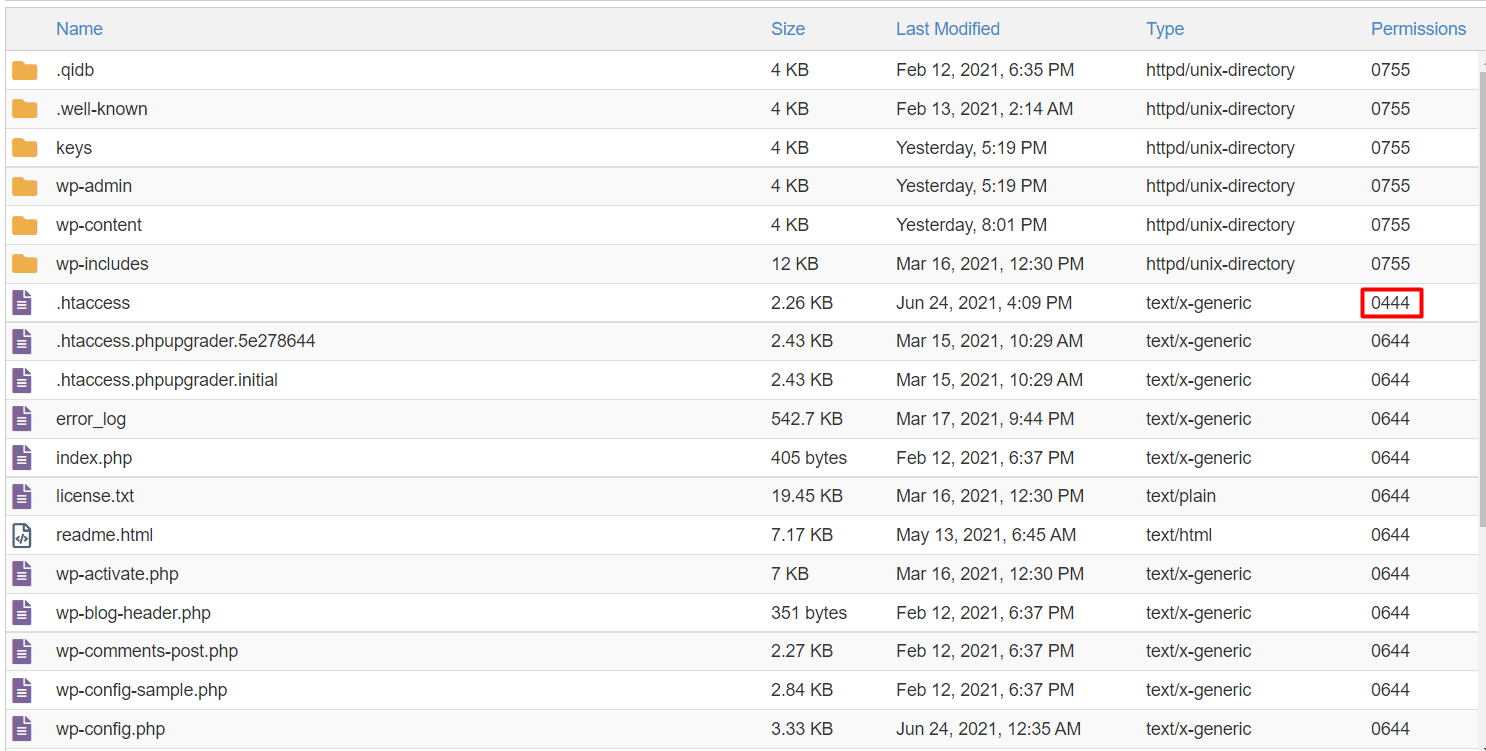Select the wp-includes folder name
1486x751 pixels.
click(102, 264)
